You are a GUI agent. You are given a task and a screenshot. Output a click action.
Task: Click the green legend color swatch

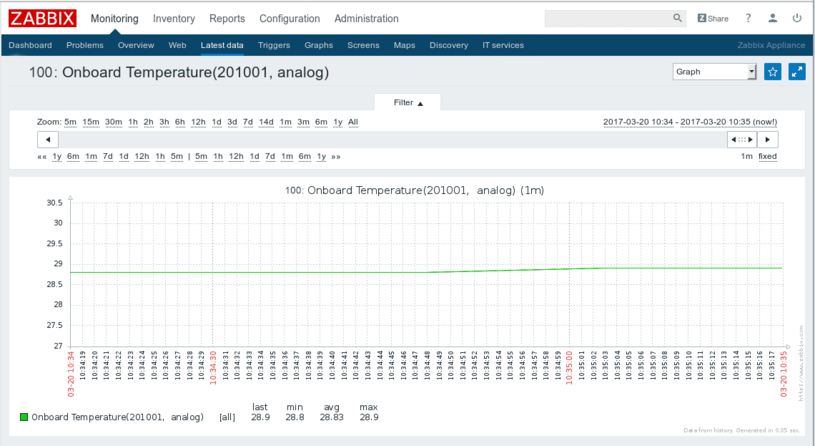click(x=24, y=417)
